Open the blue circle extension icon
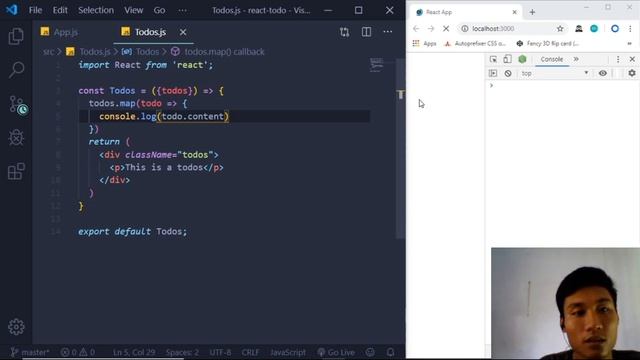Viewport: 640px width, 360px height. coord(615,29)
